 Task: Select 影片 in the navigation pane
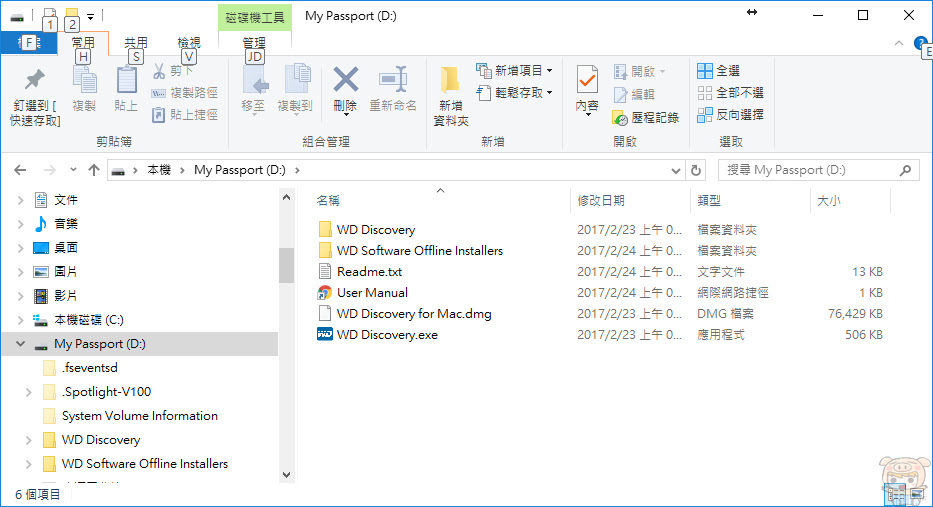pos(65,296)
